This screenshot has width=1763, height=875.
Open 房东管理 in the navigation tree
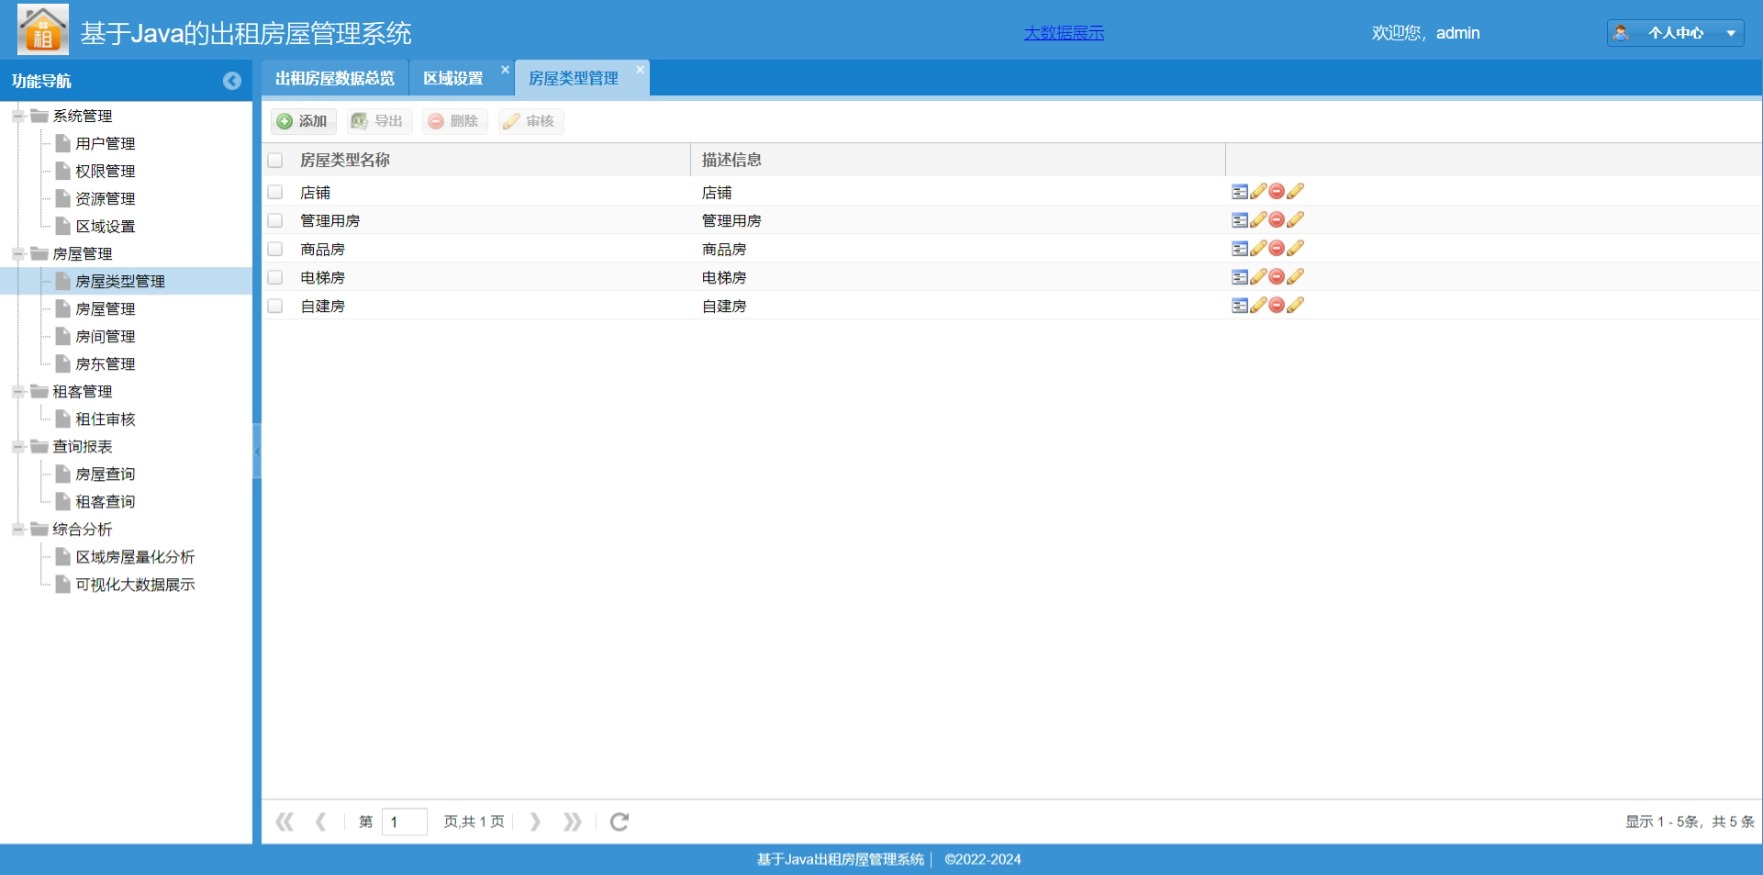[105, 364]
